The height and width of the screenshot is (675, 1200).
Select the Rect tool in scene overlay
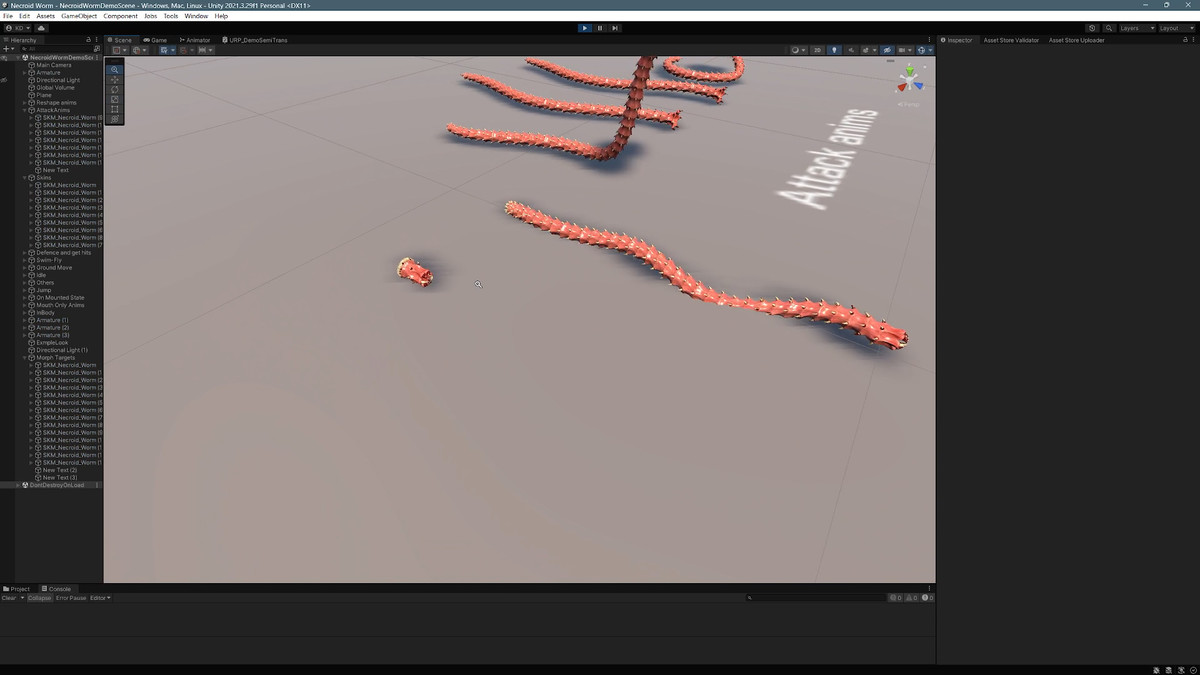click(115, 109)
